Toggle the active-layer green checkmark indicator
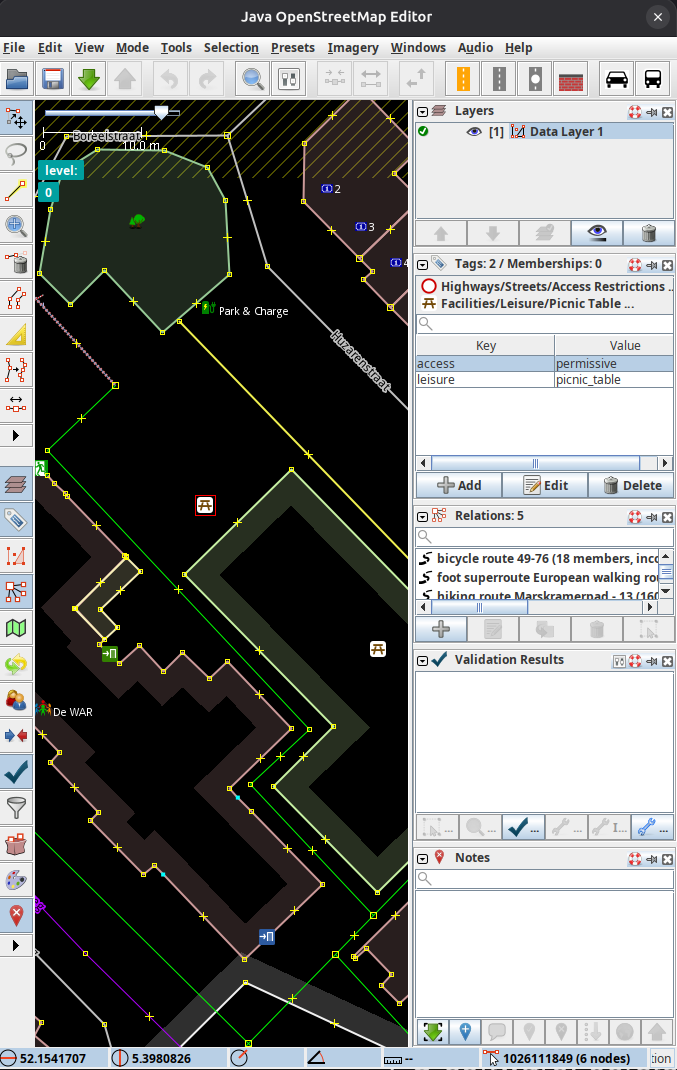This screenshot has height=1070, width=677. point(424,132)
